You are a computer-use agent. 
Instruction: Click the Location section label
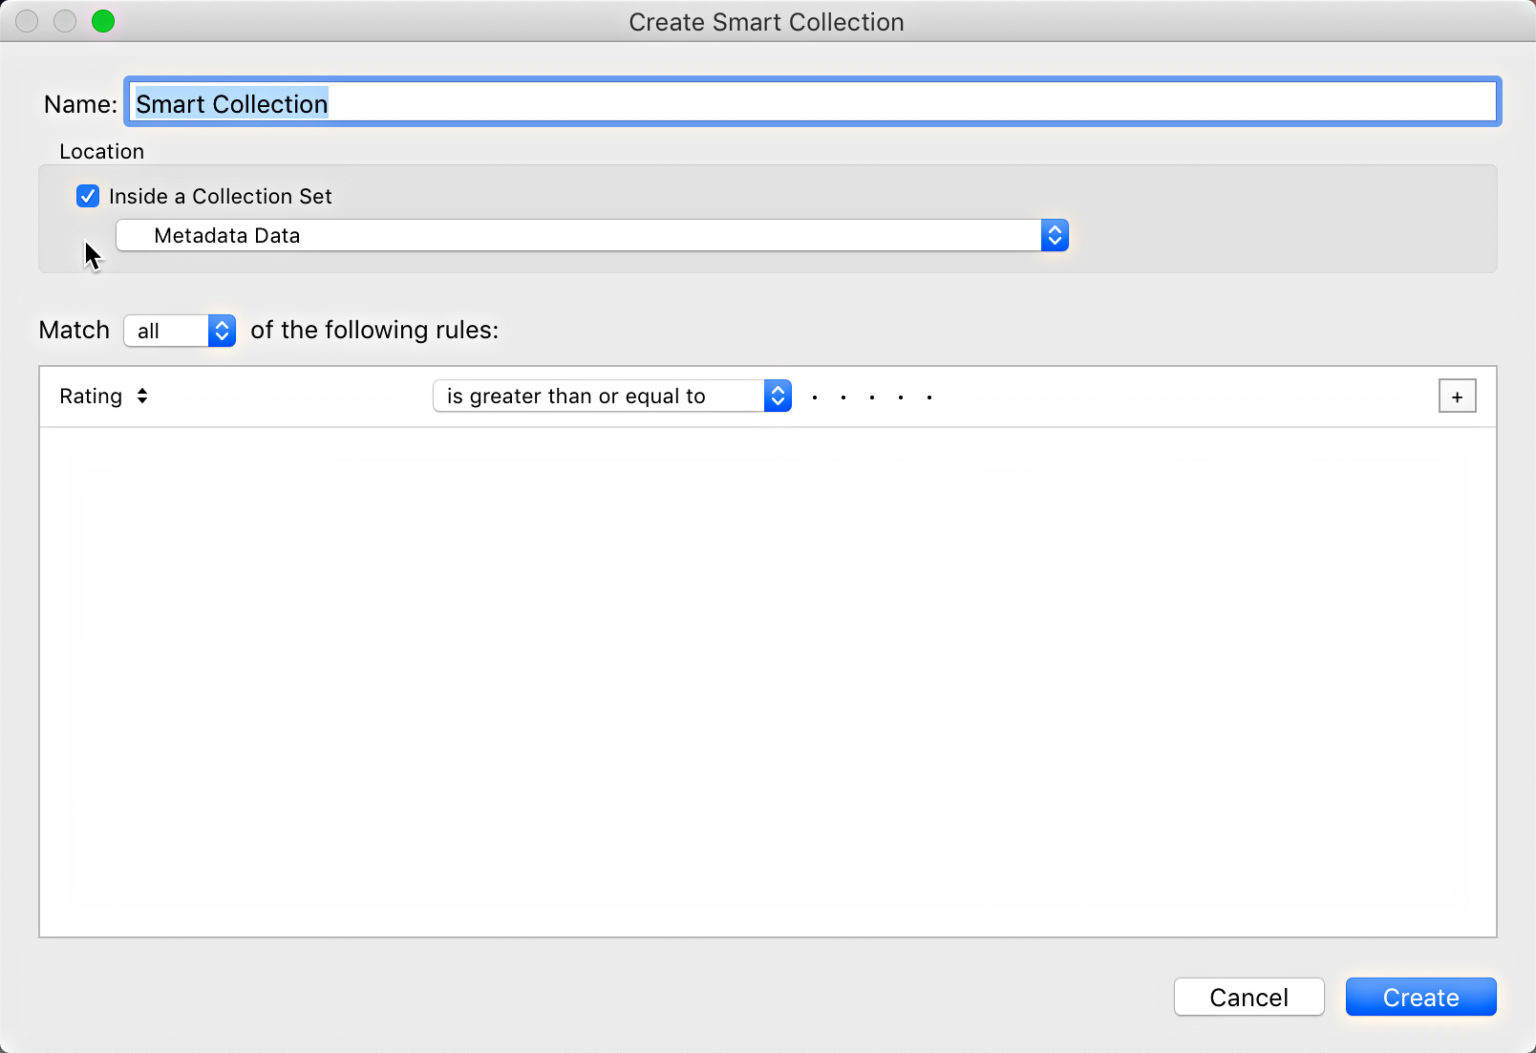[x=102, y=151]
